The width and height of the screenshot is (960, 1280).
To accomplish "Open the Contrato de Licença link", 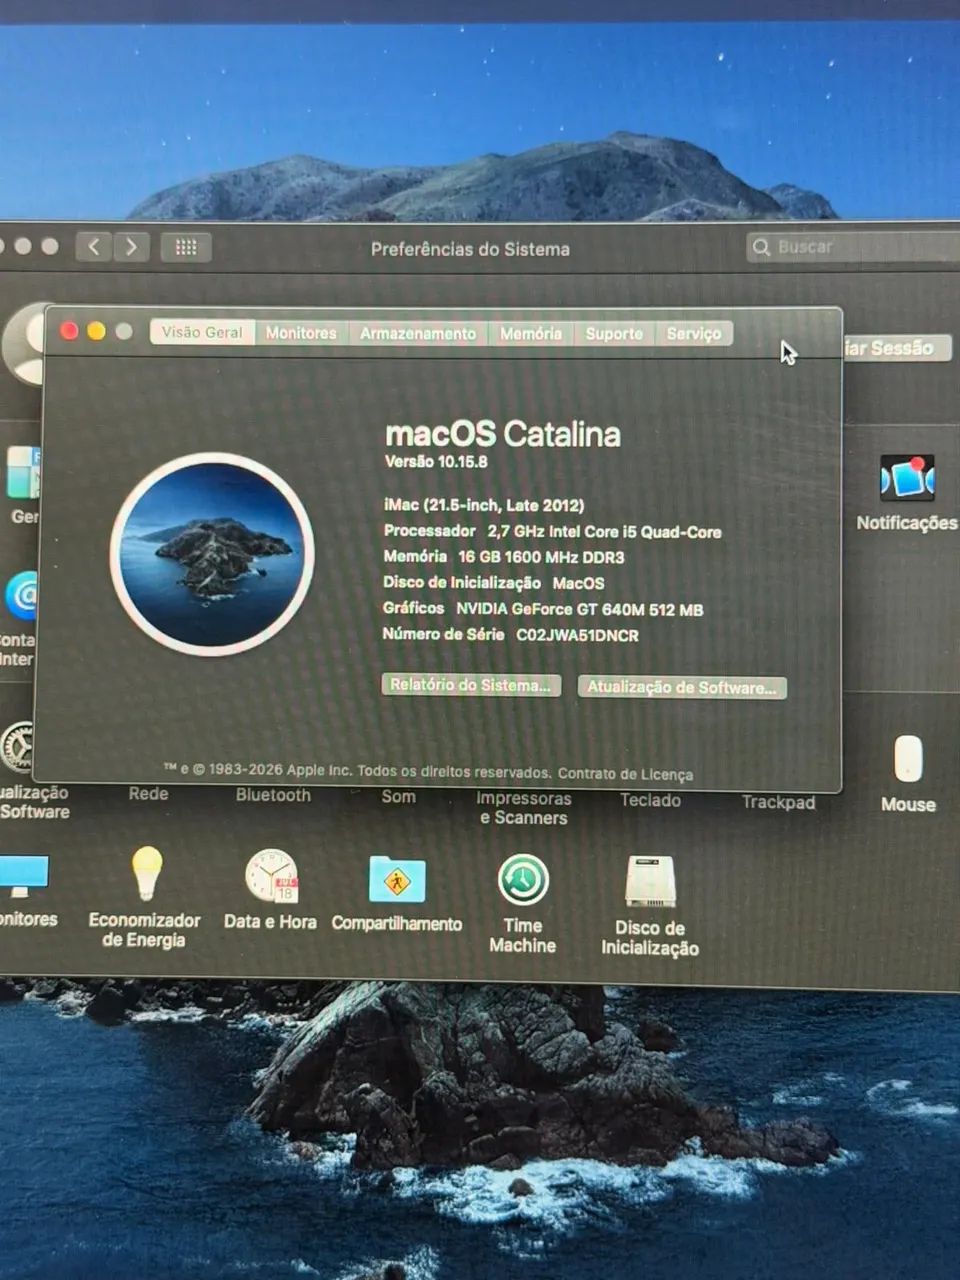I will pos(625,774).
